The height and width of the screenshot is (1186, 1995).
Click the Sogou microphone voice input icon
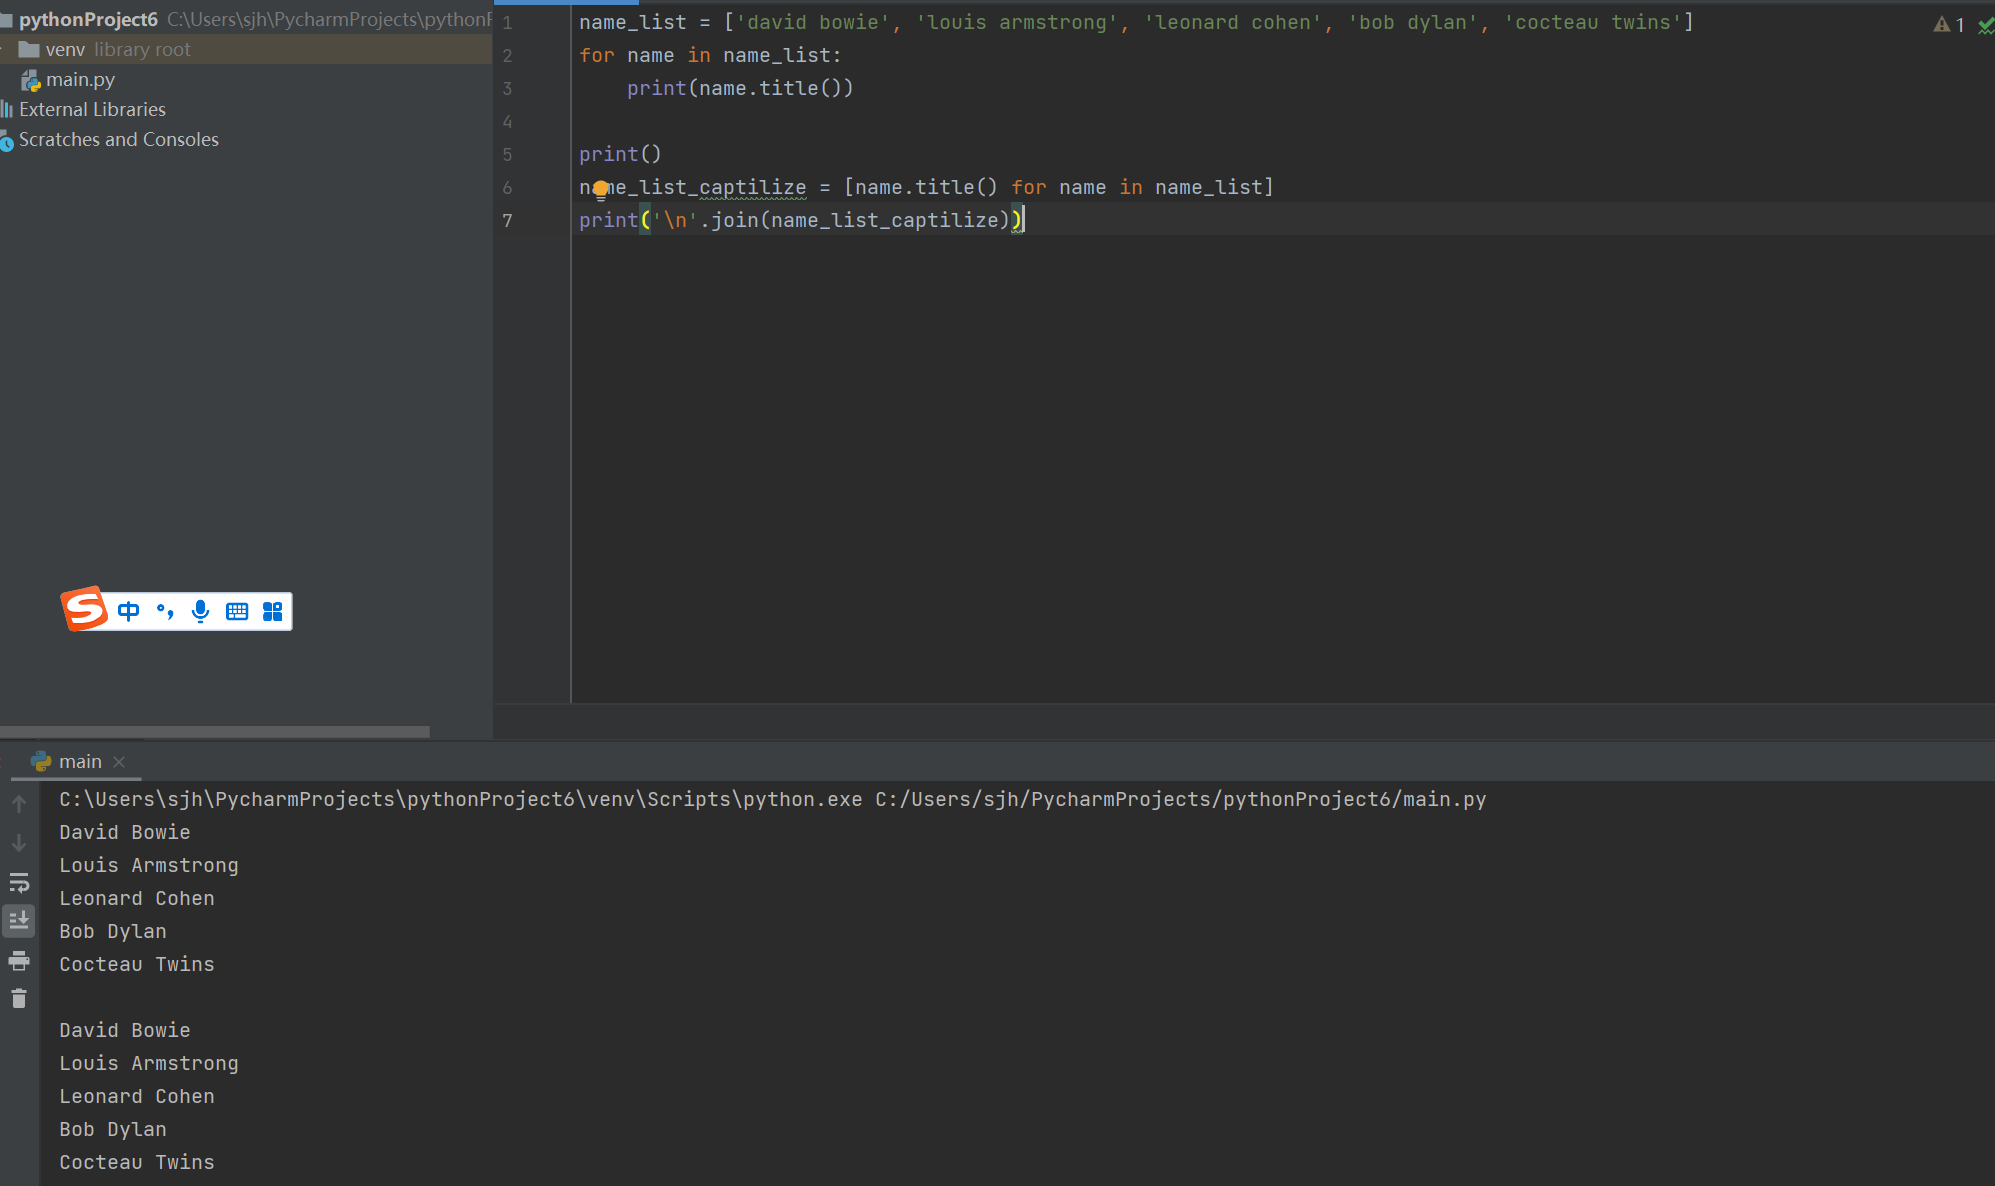pyautogui.click(x=200, y=611)
